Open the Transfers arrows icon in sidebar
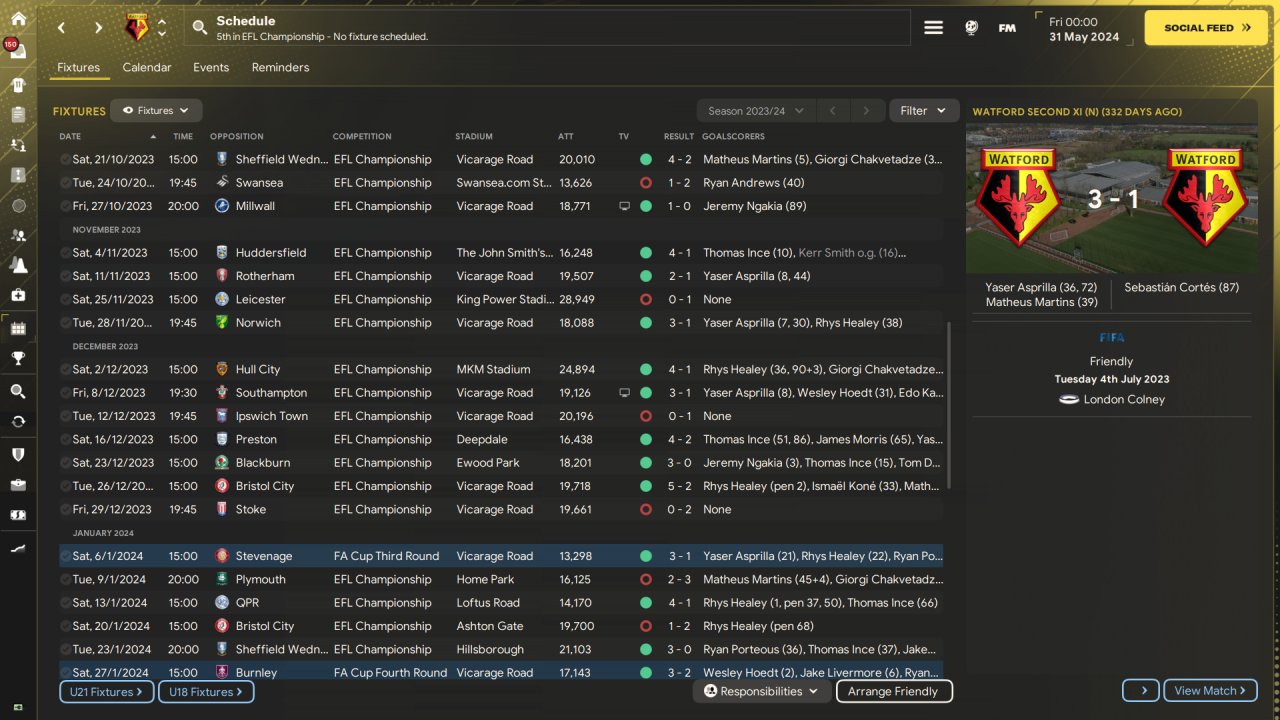This screenshot has height=720, width=1280. click(18, 421)
